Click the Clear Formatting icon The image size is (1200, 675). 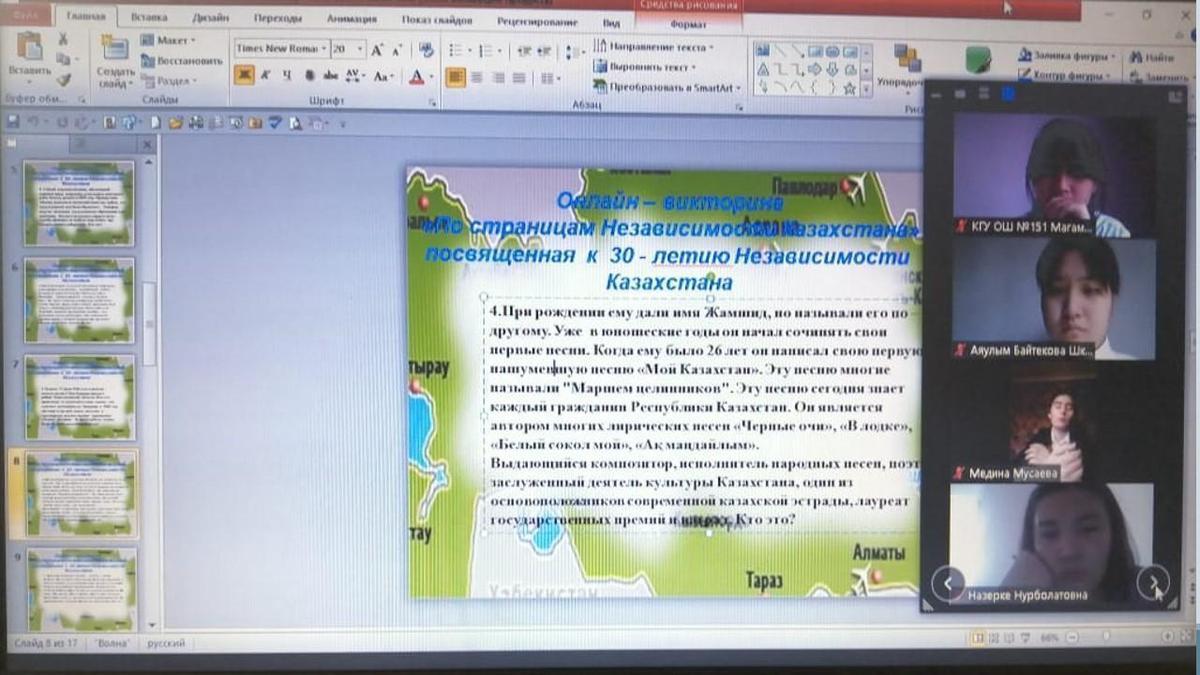coord(427,49)
